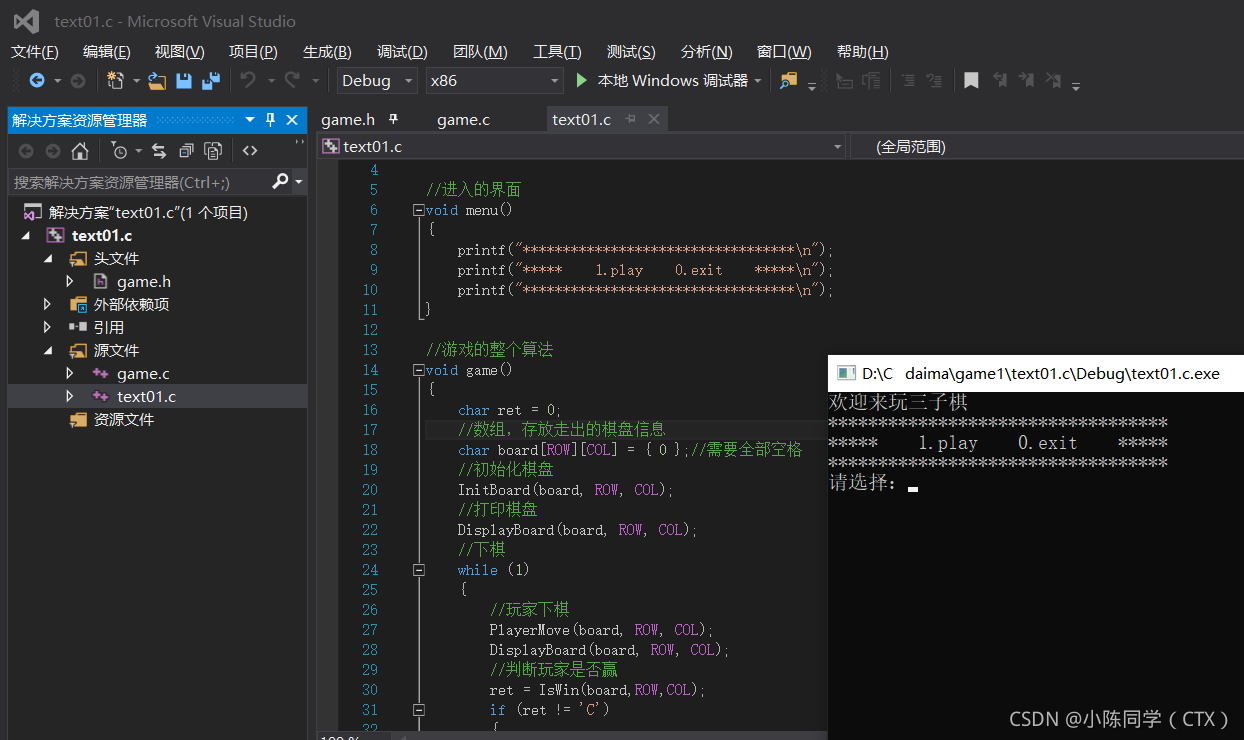
Task: Click the Home icon in Solution Explorer
Action: [80, 151]
